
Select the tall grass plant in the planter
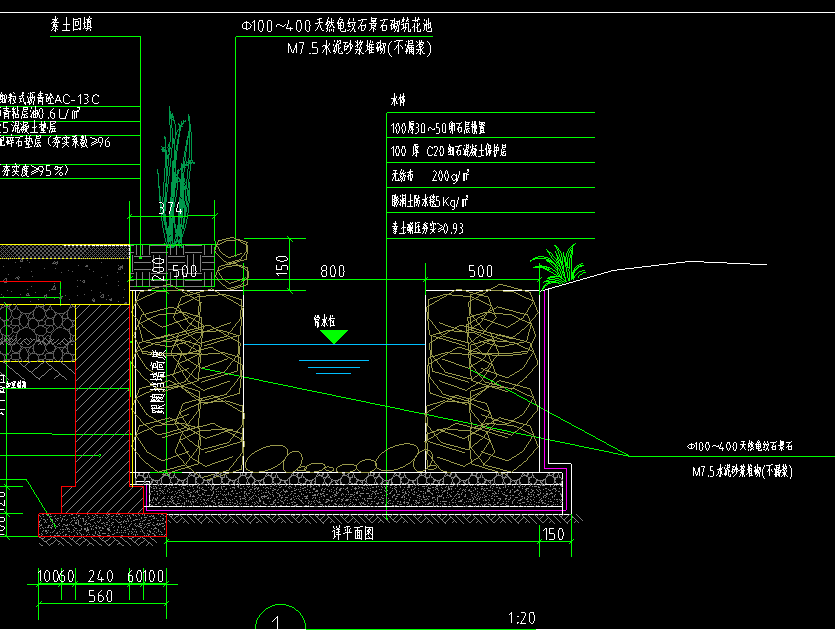tap(176, 177)
